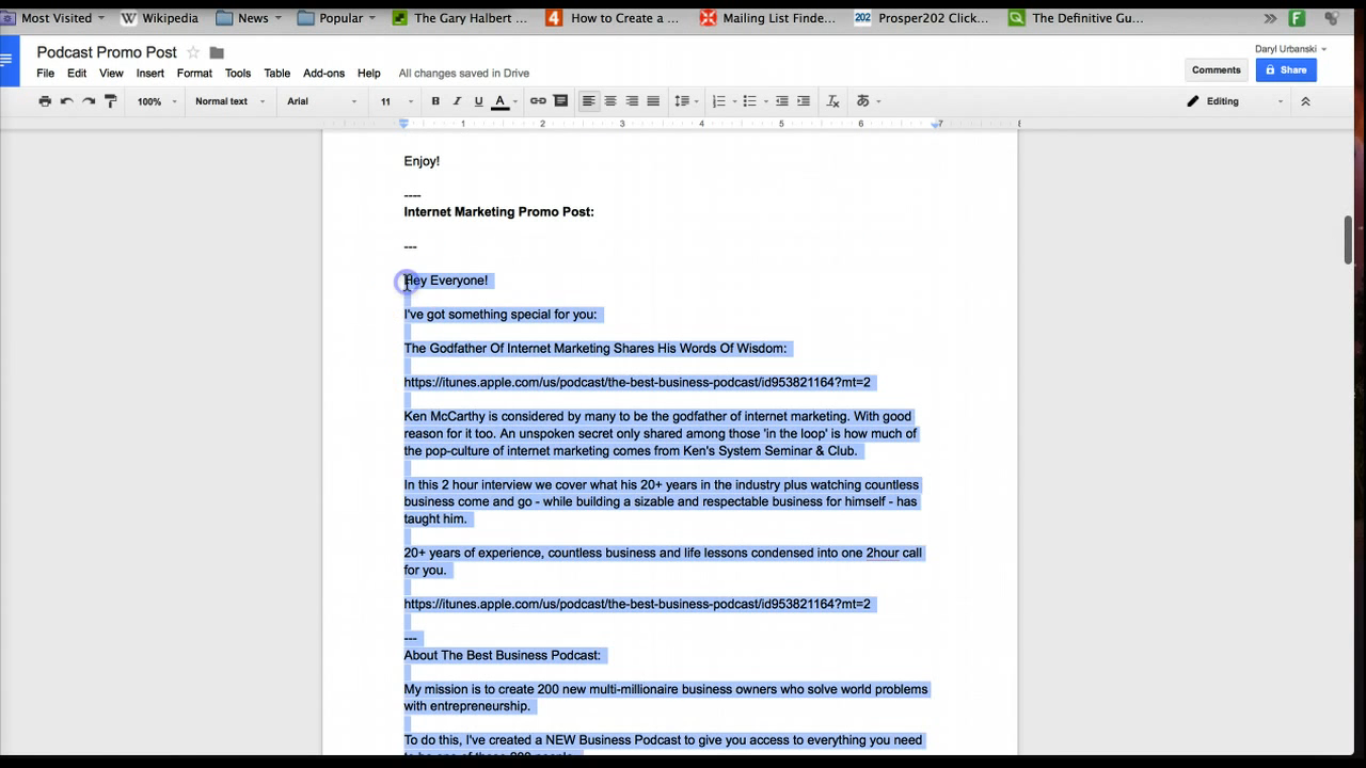This screenshot has height=768, width=1366.
Task: Show more bookmarks with the chevron
Action: point(1269,18)
